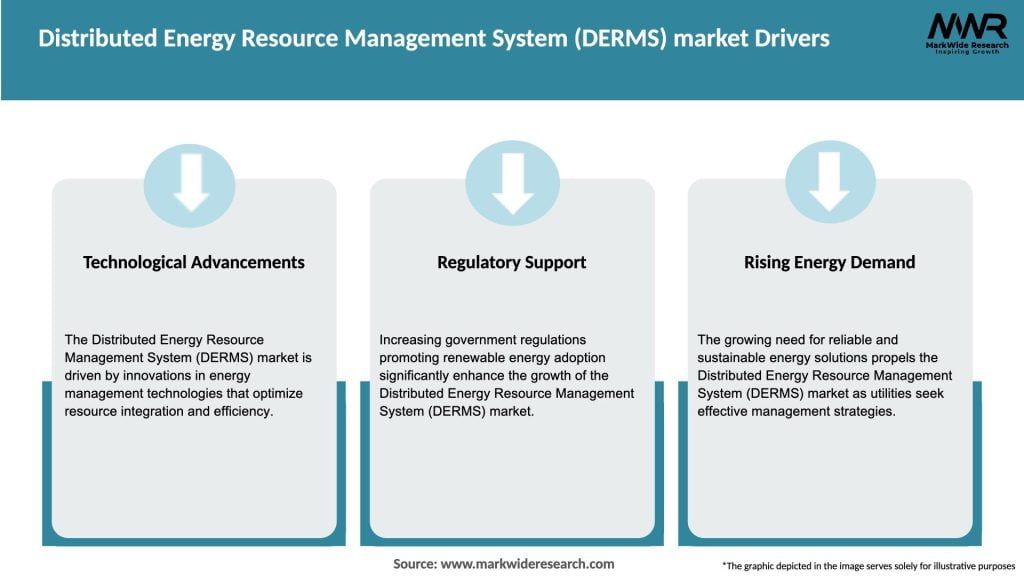Select the Regulatory Support heading
Screen dimensions: 1024x576
pyautogui.click(x=512, y=262)
